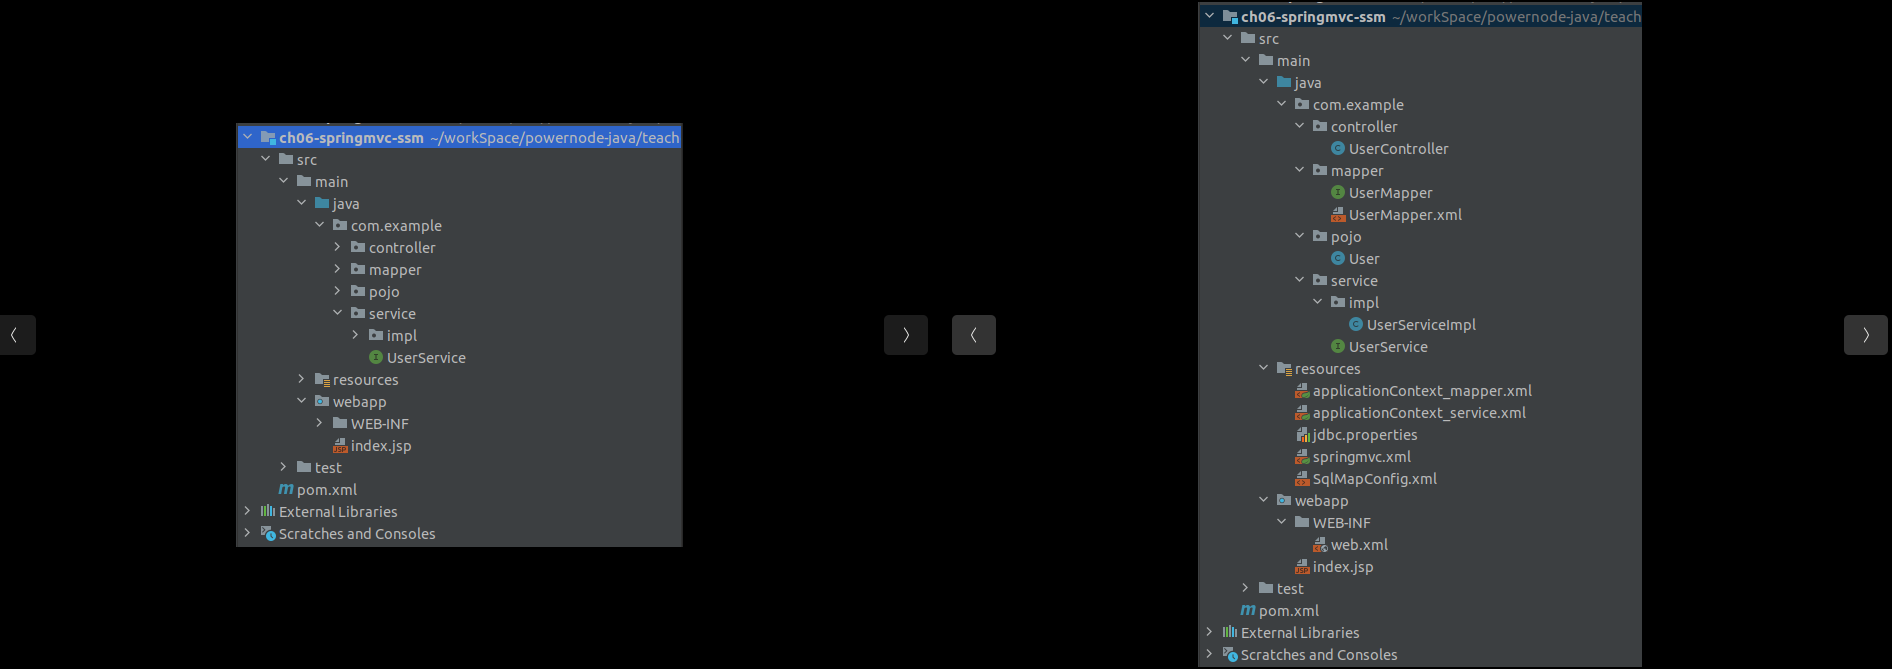This screenshot has width=1892, height=669.
Task: Expand collapsed resources folder in left tree
Action: [301, 379]
